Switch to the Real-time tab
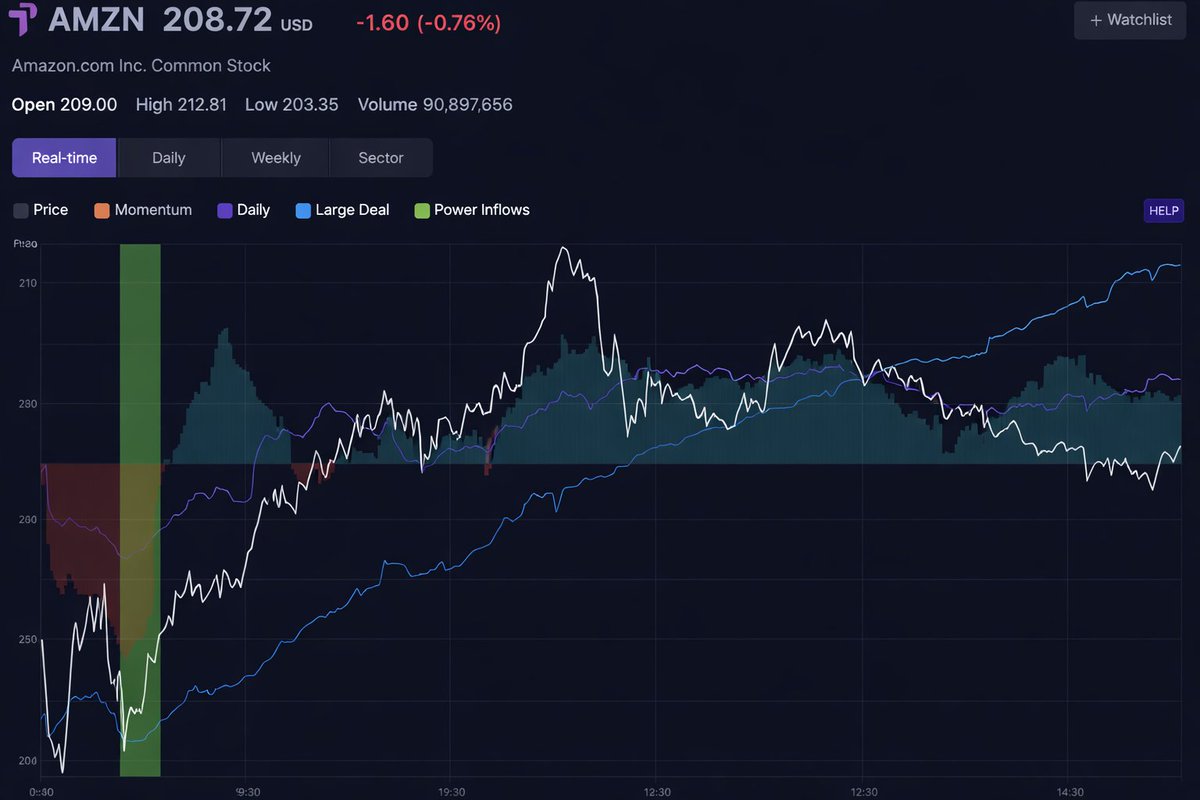This screenshot has height=800, width=1200. coord(64,158)
